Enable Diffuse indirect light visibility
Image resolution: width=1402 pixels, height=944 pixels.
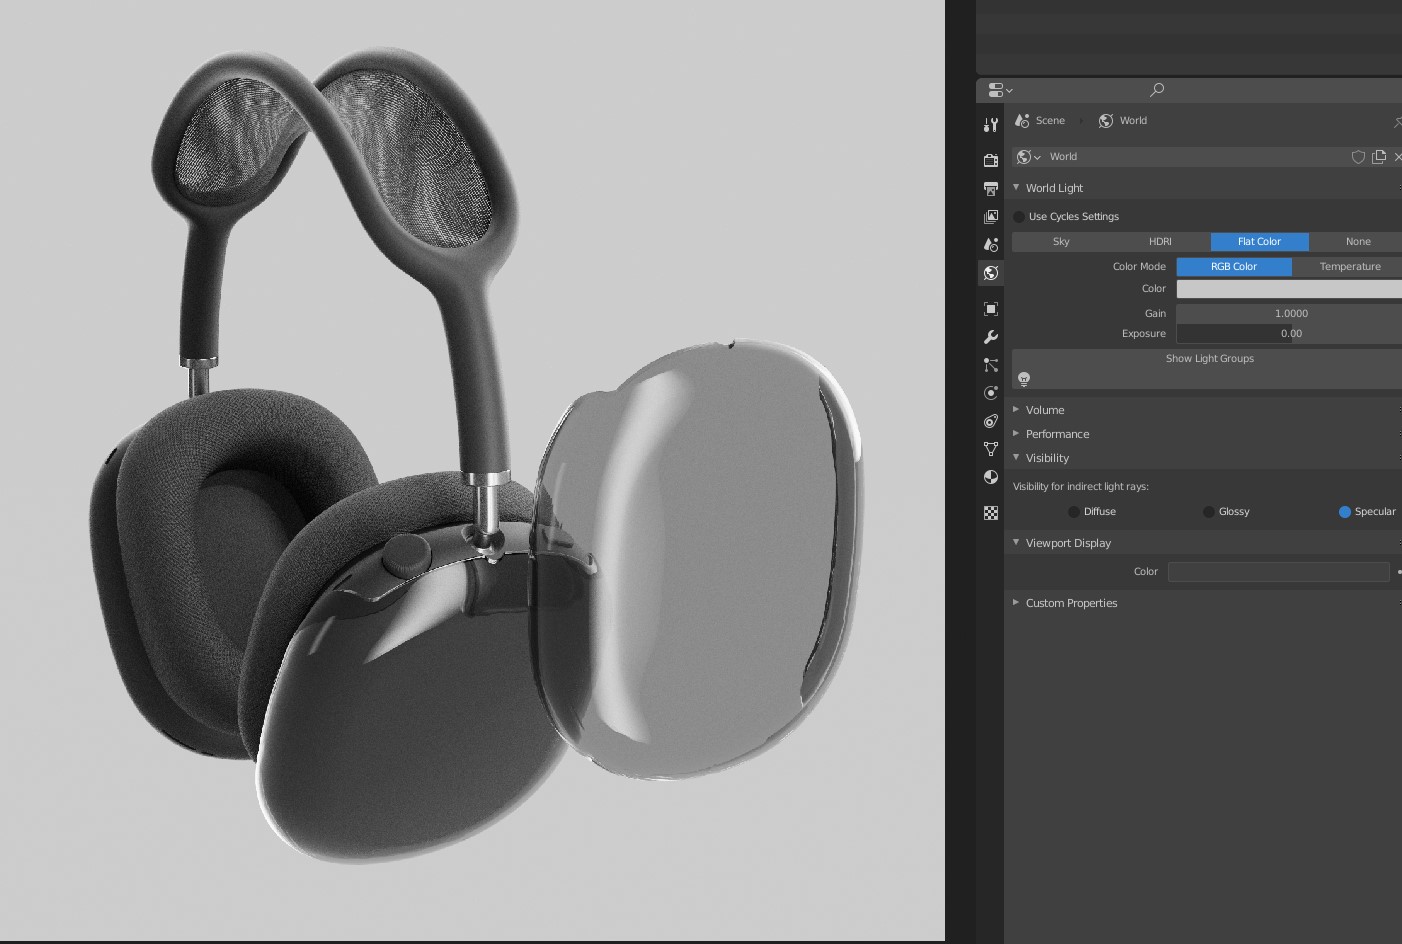pos(1073,512)
